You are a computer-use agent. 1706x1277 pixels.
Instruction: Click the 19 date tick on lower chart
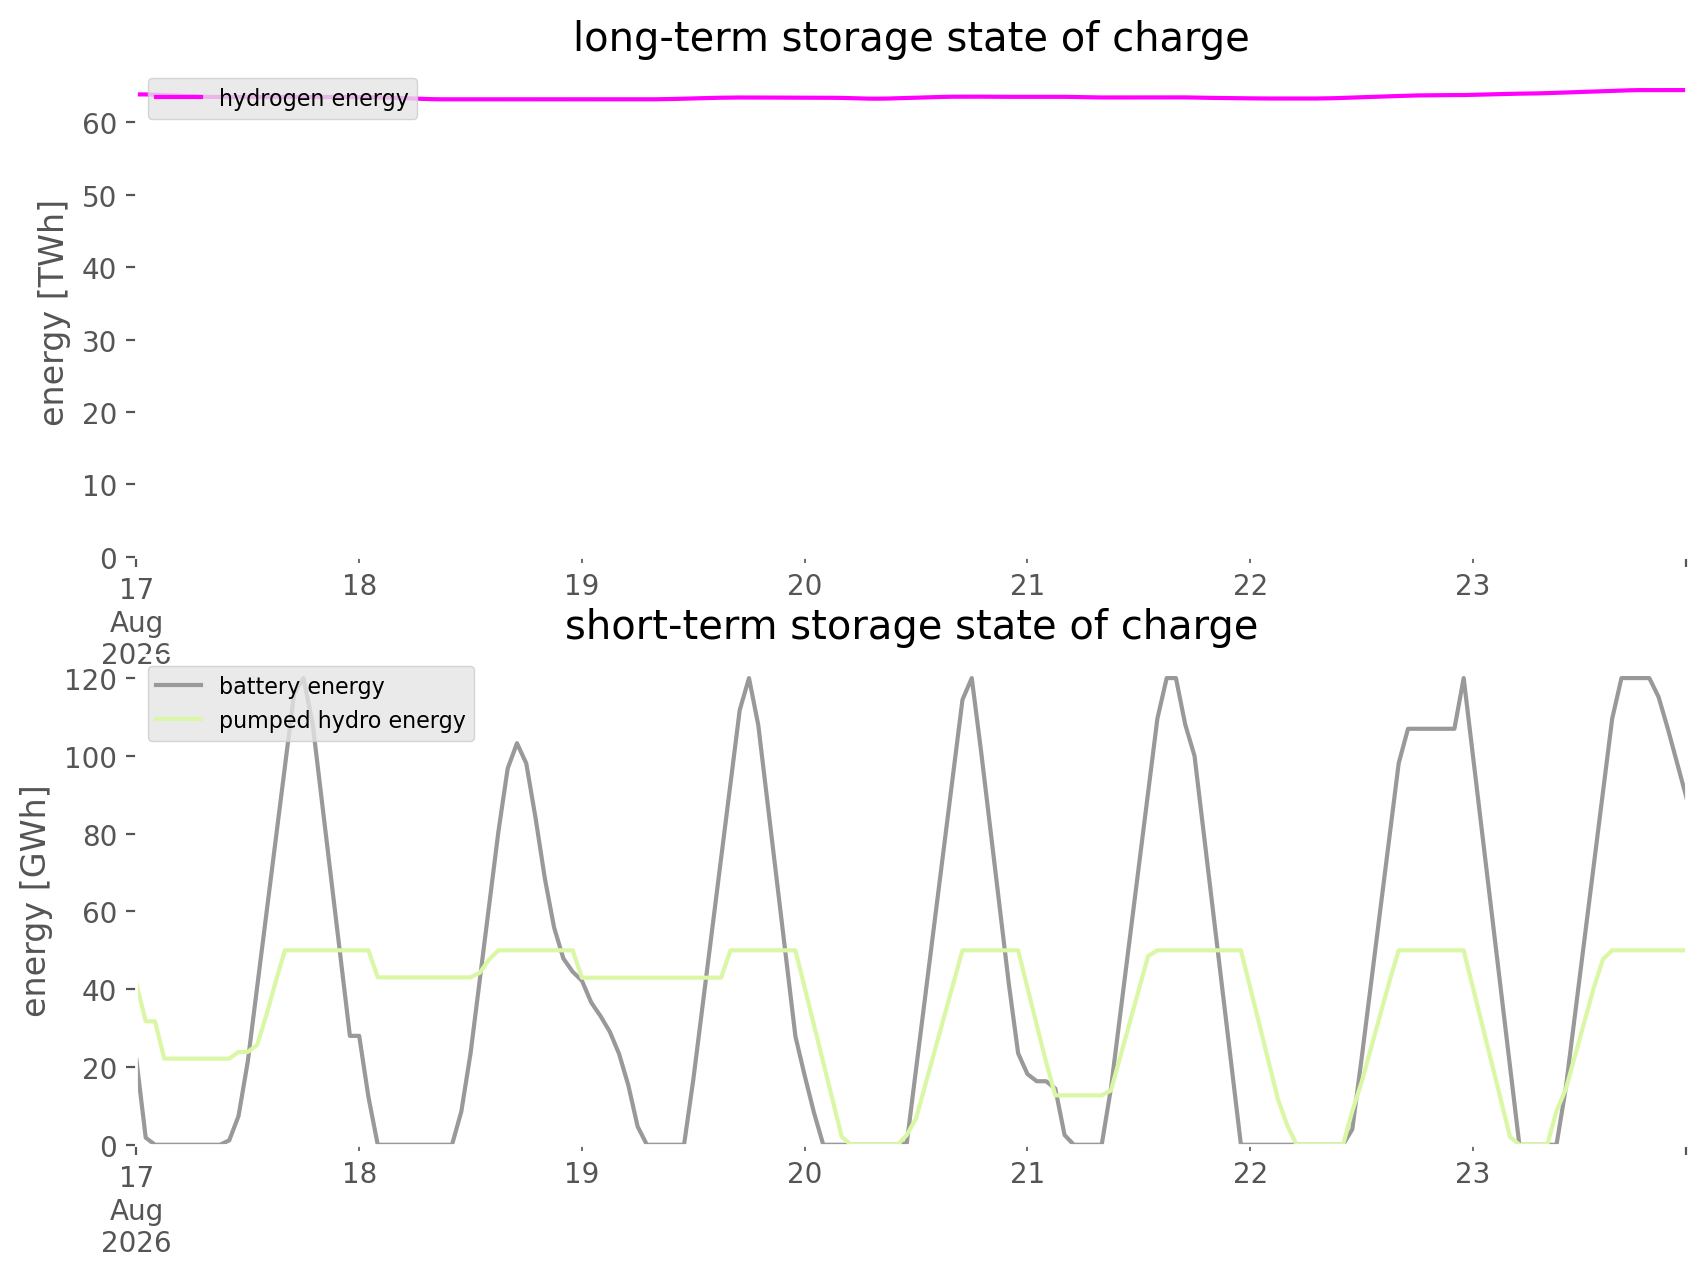pyautogui.click(x=581, y=1173)
